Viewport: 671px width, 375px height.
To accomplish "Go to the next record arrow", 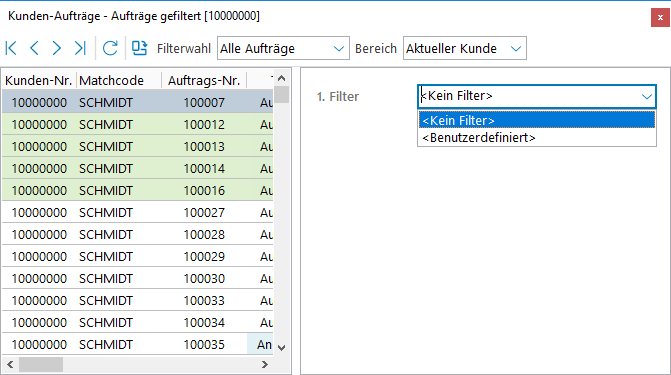I will pyautogui.click(x=56, y=48).
